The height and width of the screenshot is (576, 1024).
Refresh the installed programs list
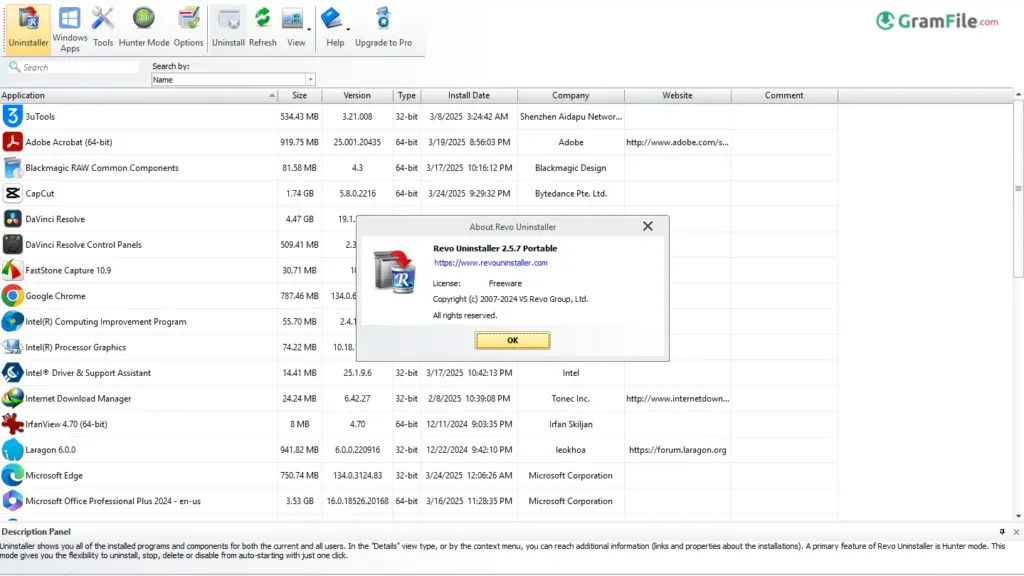(x=263, y=28)
